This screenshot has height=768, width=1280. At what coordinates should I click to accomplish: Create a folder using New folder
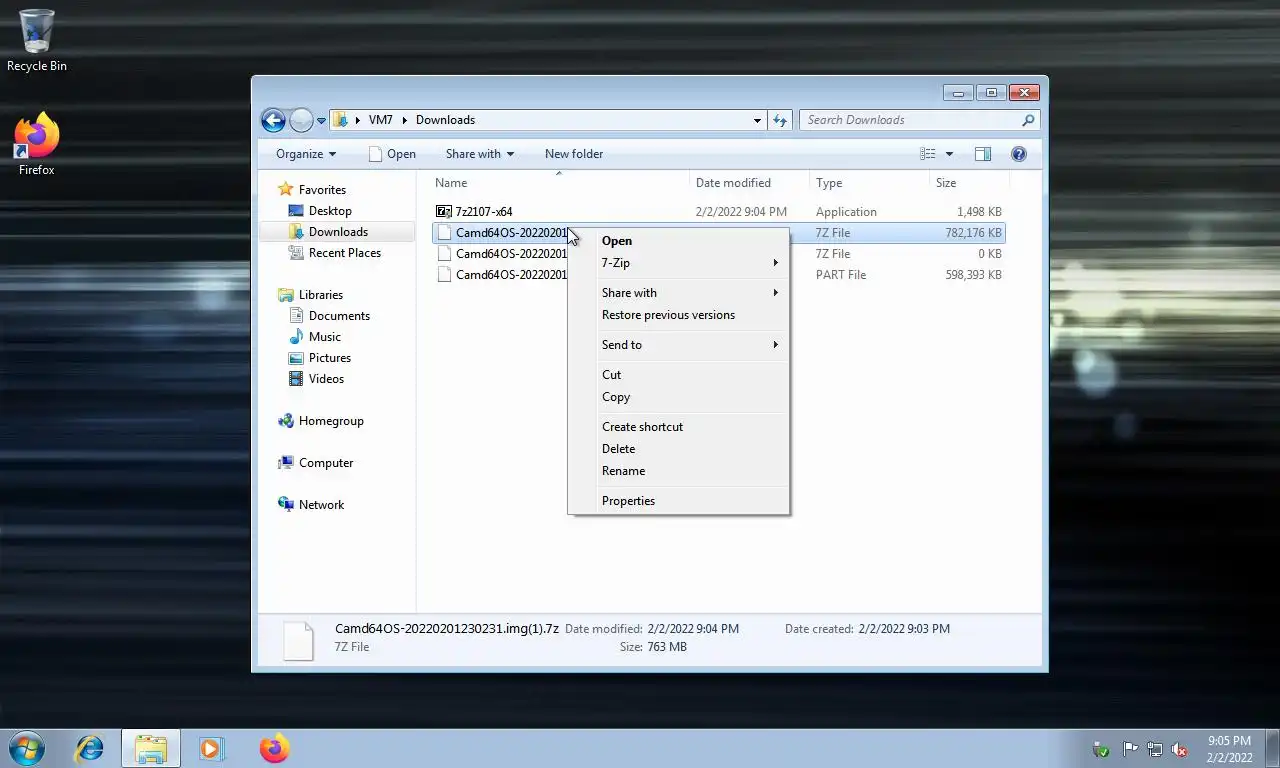[x=574, y=154]
